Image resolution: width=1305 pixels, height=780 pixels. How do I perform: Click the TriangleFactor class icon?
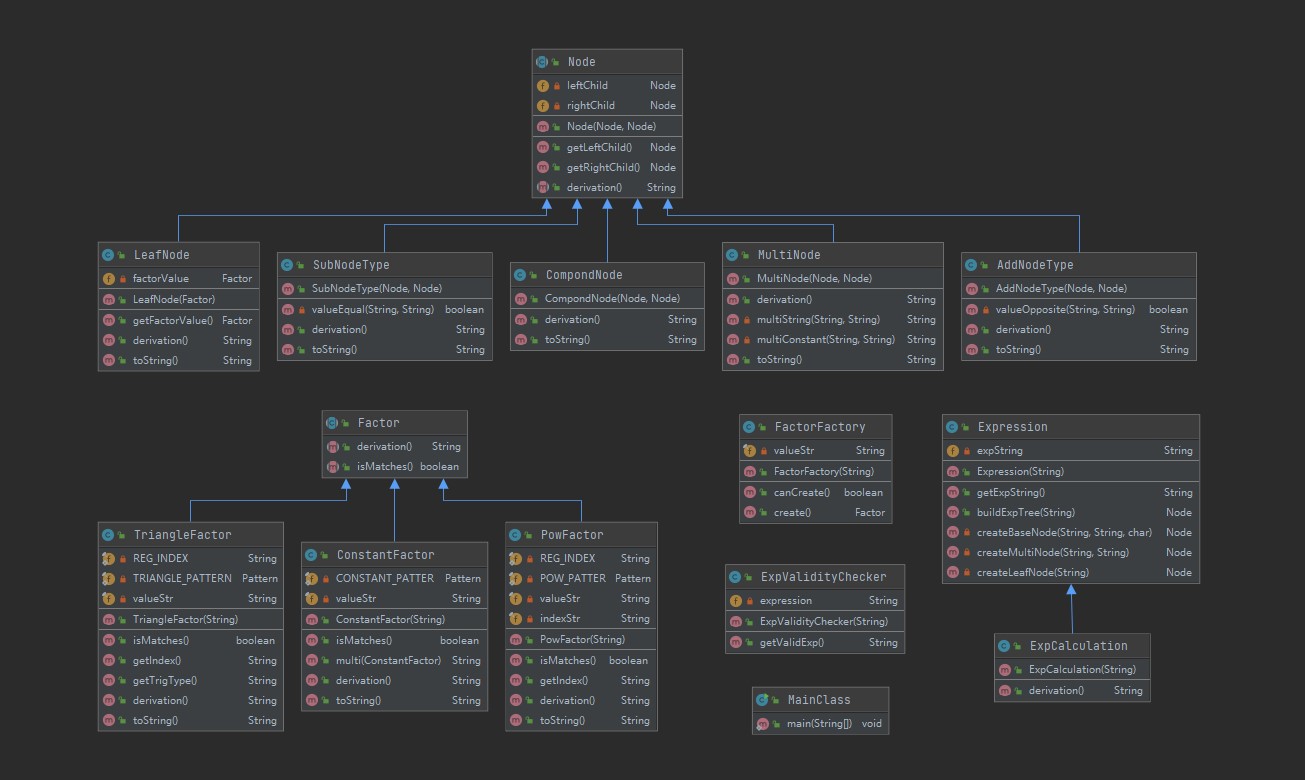point(109,535)
